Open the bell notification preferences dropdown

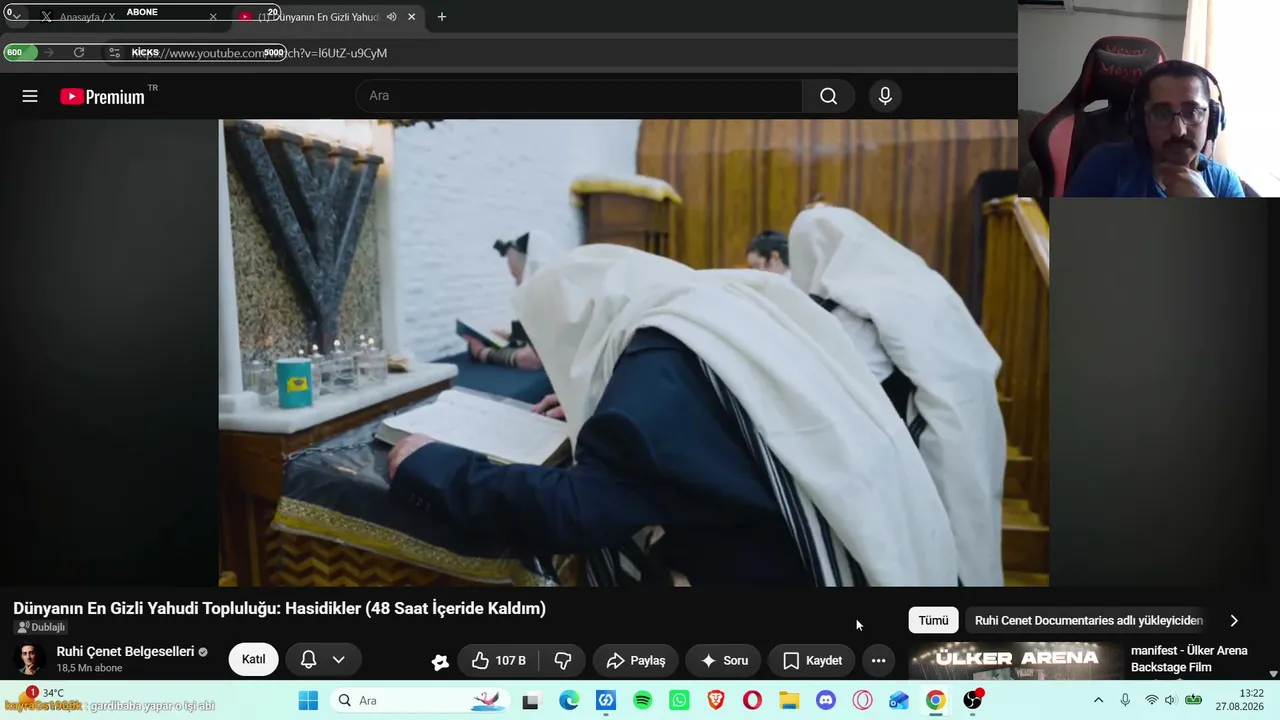pos(323,660)
